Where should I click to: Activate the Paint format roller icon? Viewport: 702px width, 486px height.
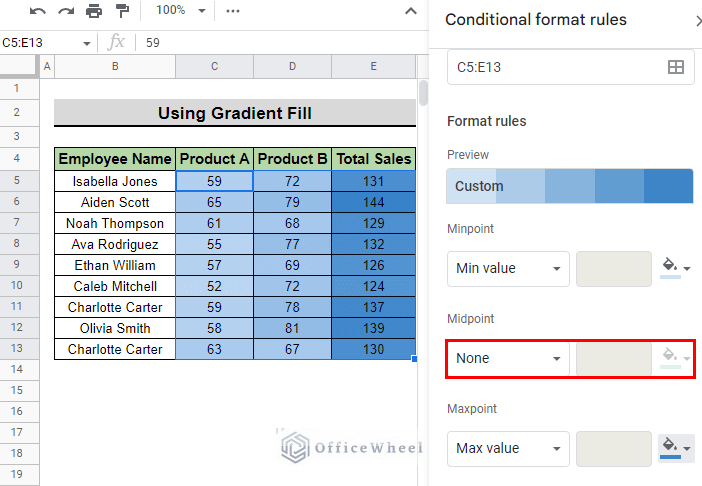(122, 10)
